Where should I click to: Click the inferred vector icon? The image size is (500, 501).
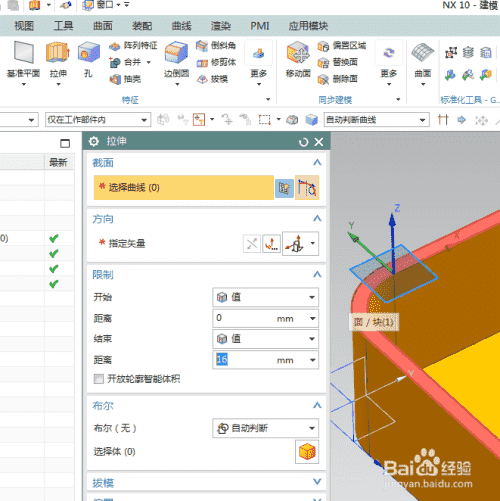(295, 244)
